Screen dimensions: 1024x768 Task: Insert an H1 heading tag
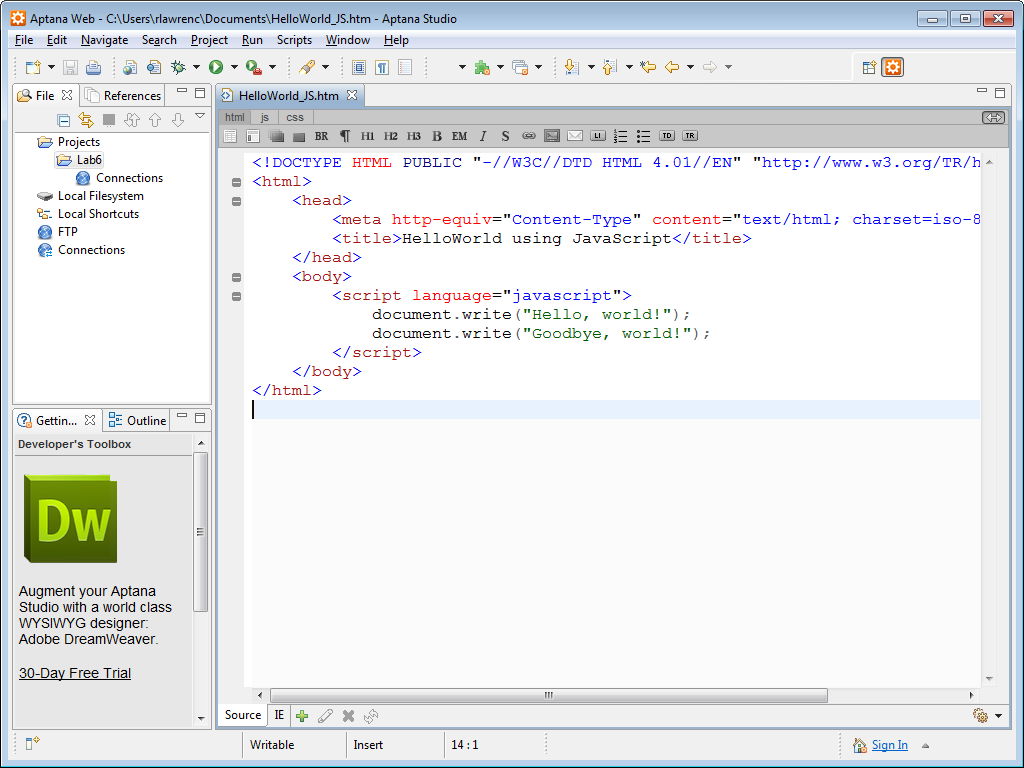pos(368,136)
